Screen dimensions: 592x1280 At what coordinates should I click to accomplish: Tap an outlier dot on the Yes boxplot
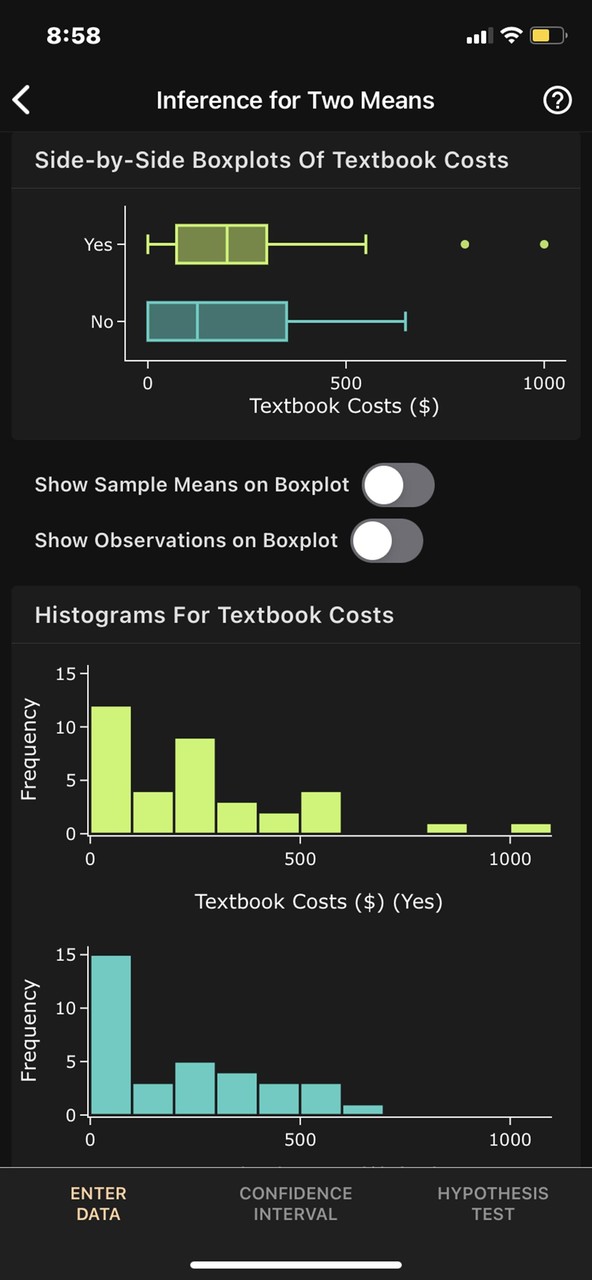(464, 243)
